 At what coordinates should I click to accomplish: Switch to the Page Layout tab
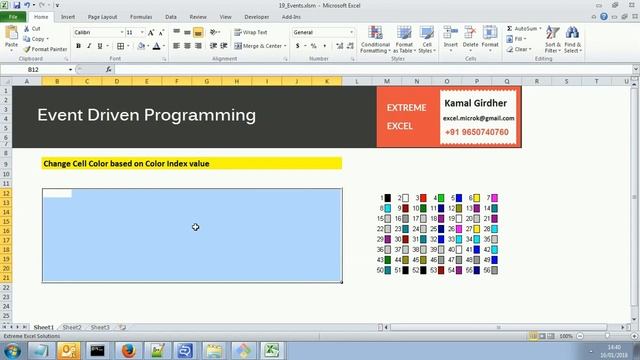tap(102, 17)
